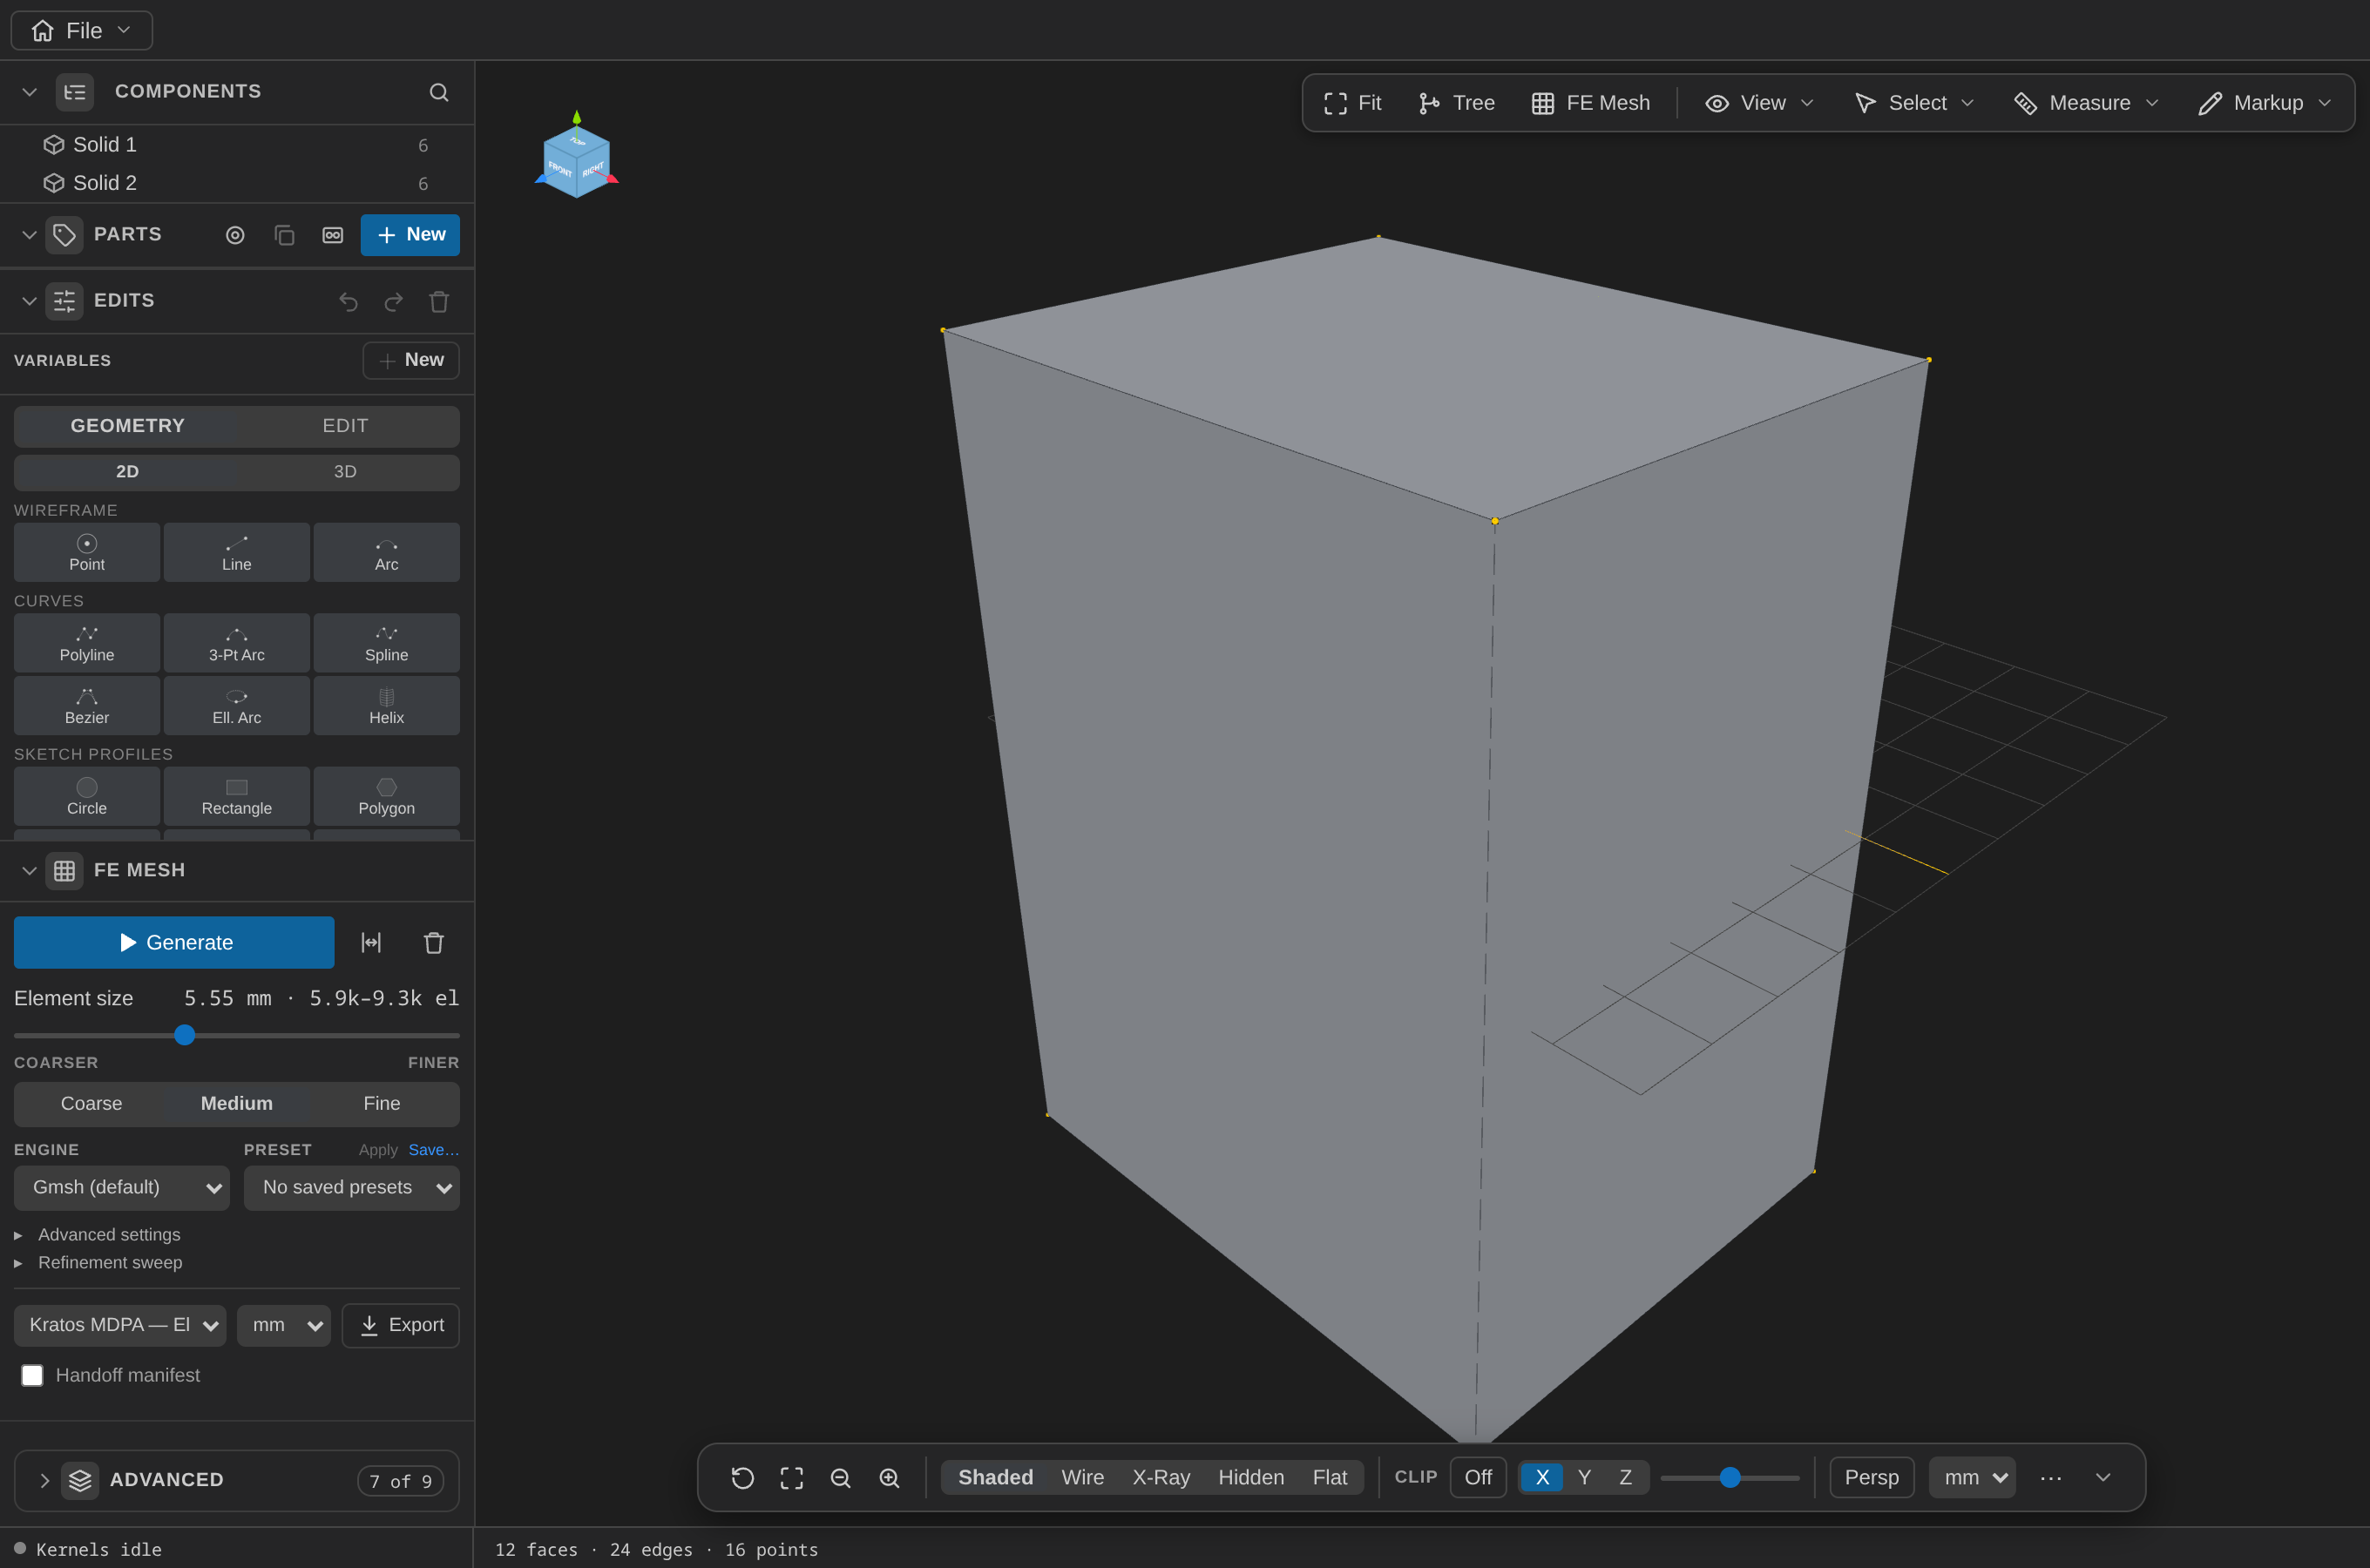
Task: Open the Engine Gmsh dropdown
Action: (x=122, y=1188)
